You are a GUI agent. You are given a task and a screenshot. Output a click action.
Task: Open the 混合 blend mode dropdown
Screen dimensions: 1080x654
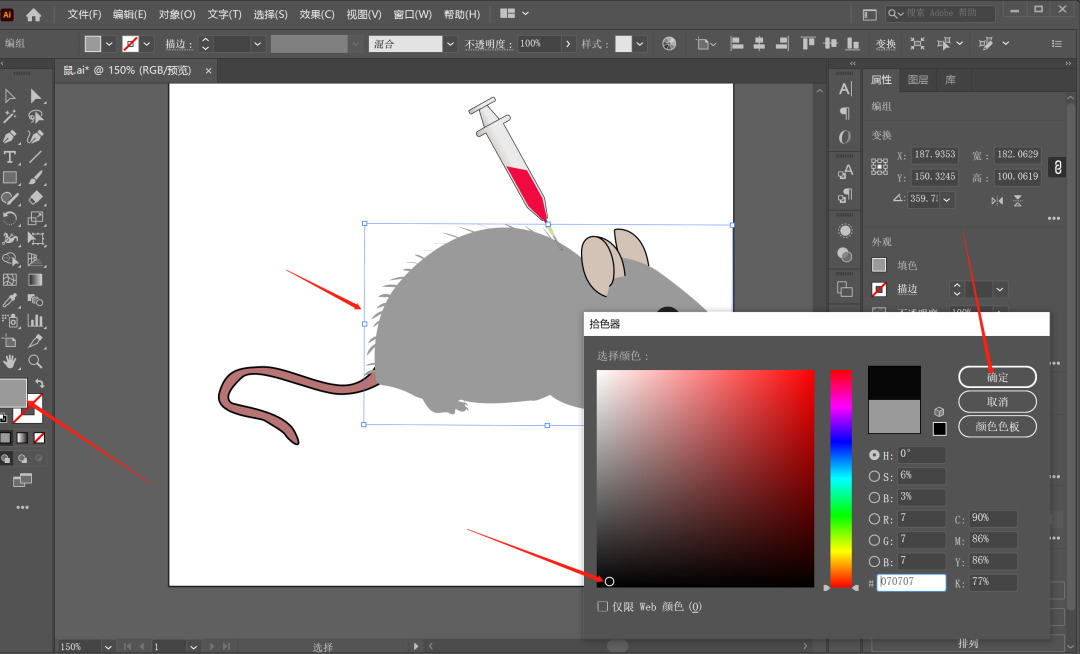click(450, 44)
